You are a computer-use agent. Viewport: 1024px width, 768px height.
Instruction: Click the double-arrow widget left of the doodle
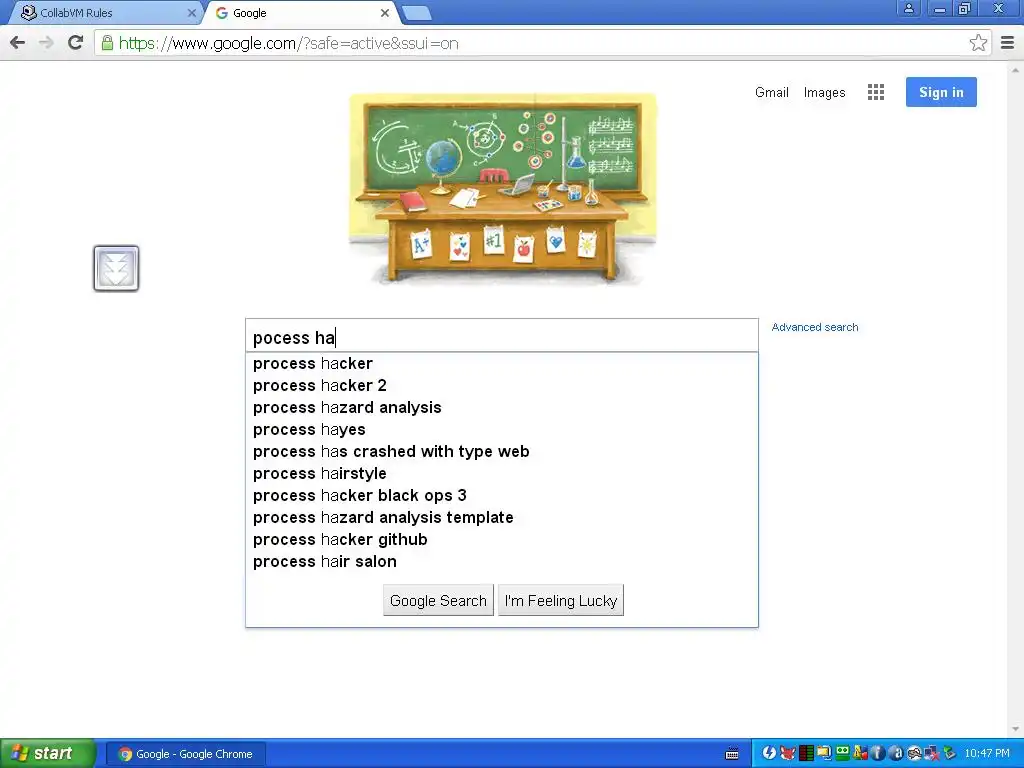point(116,268)
